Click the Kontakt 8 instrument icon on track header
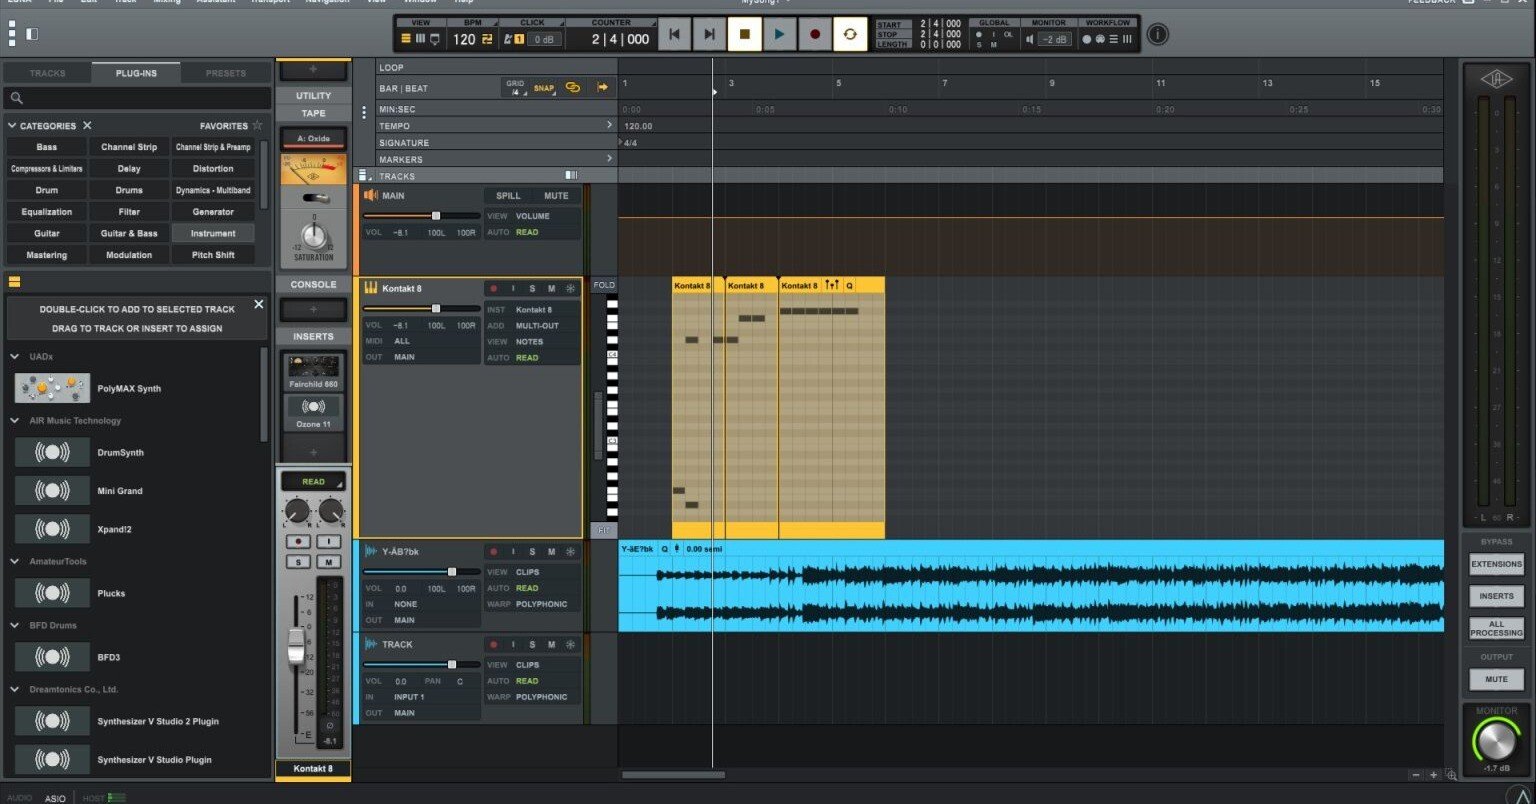1536x804 pixels. 369,288
